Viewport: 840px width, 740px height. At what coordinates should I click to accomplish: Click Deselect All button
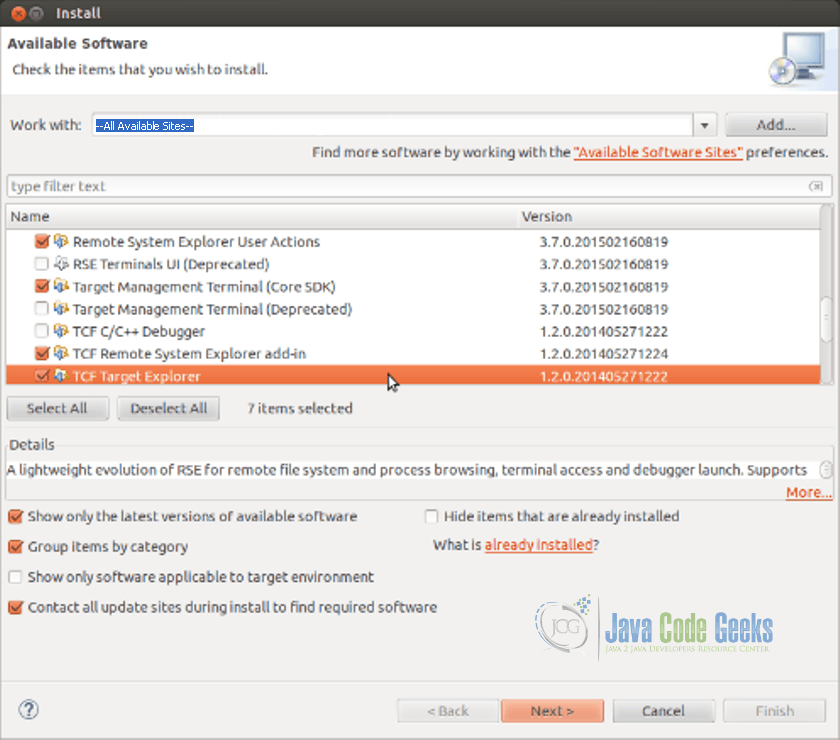pyautogui.click(x=169, y=408)
